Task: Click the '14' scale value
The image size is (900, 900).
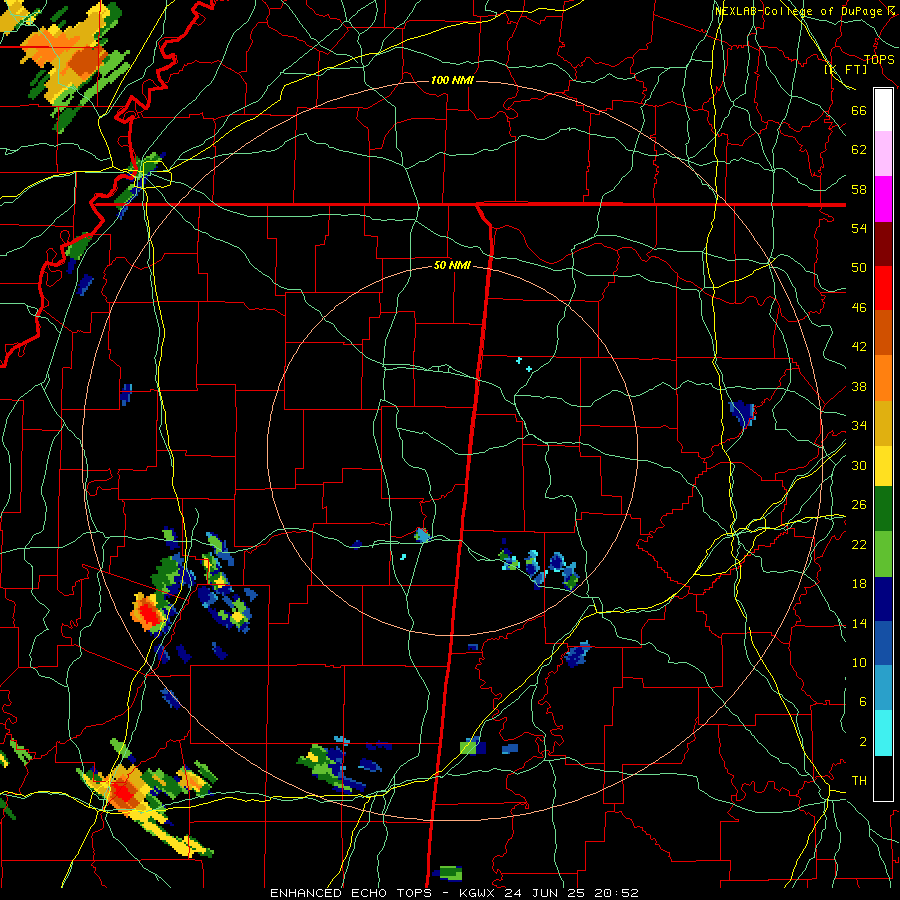Action: 859,623
